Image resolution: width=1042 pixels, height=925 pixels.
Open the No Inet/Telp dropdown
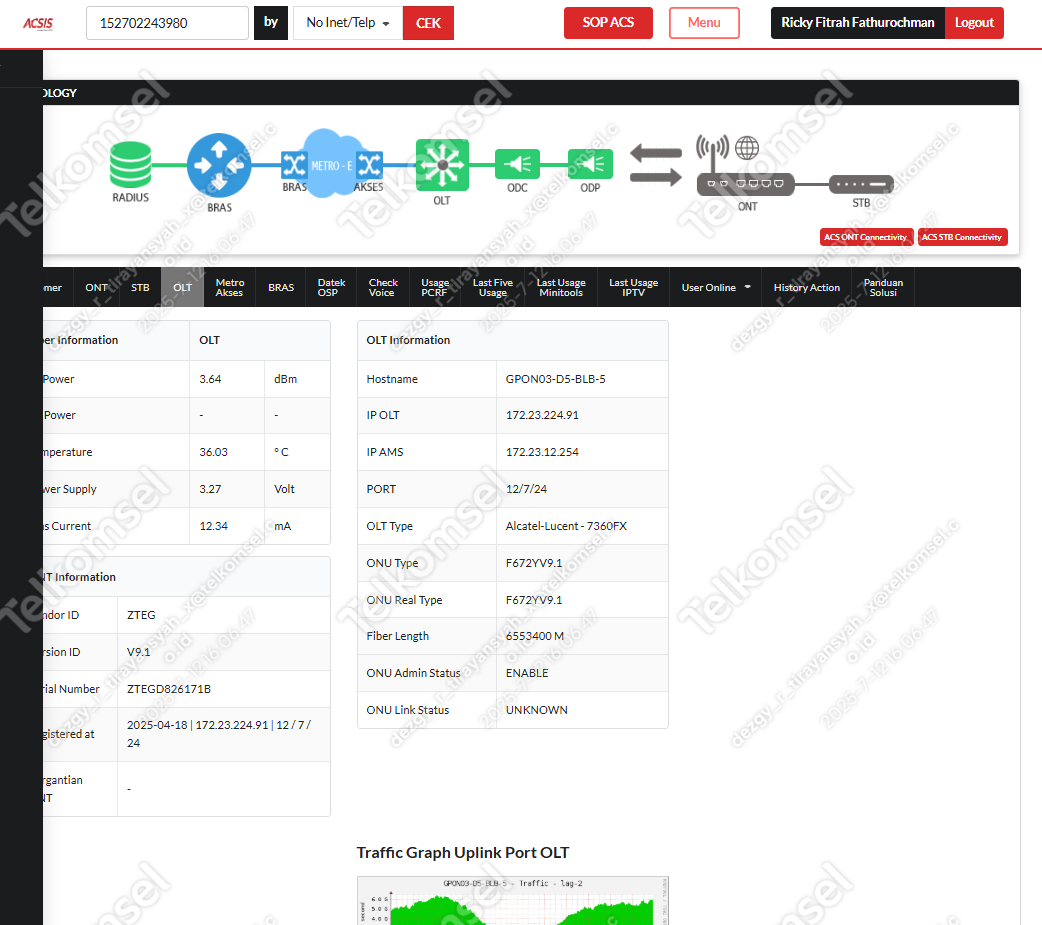[x=348, y=23]
